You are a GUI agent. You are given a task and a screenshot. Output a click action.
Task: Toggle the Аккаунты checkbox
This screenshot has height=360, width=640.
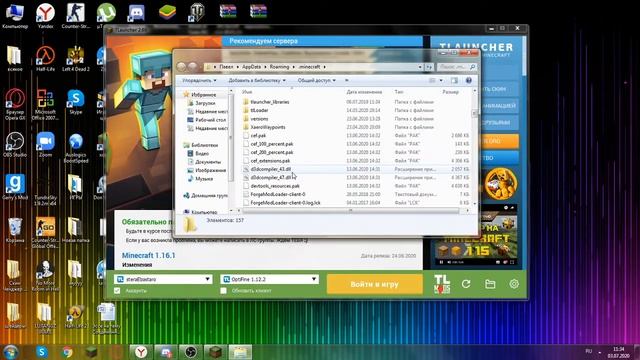tap(118, 291)
